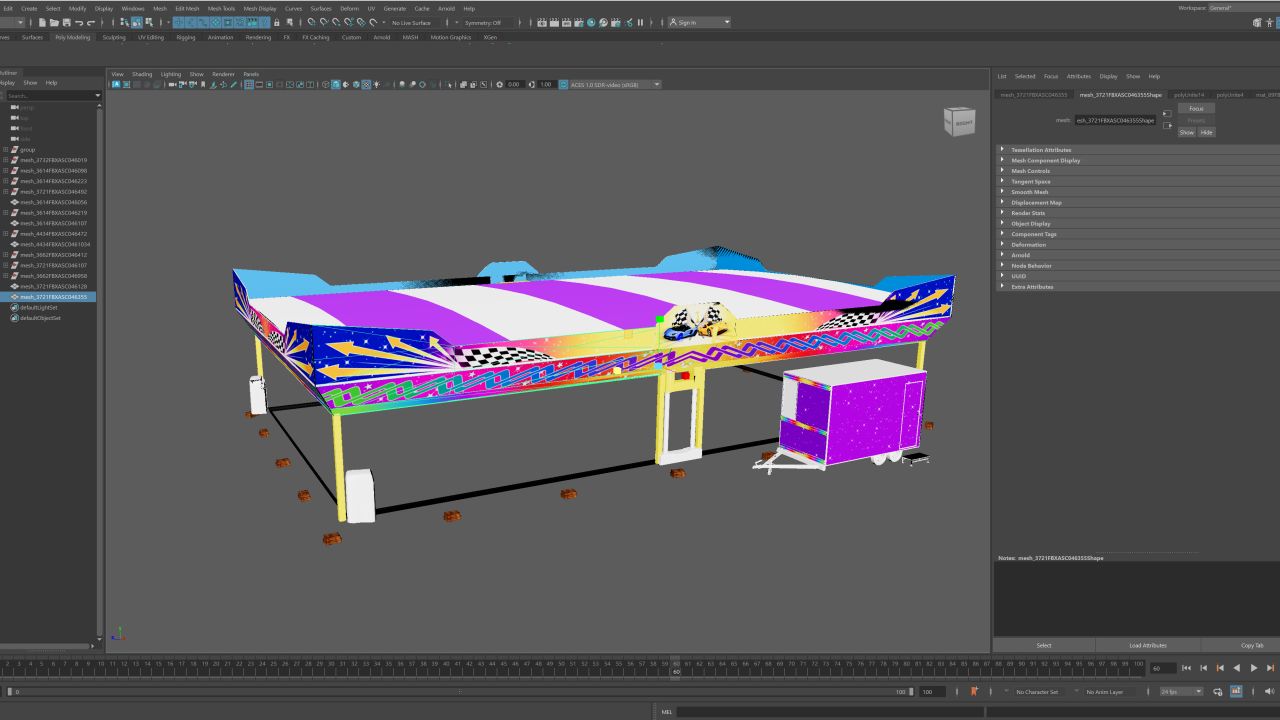This screenshot has height=720, width=1280.
Task: Click the lock selection padlock icon
Action: pyautogui.click(x=276, y=22)
